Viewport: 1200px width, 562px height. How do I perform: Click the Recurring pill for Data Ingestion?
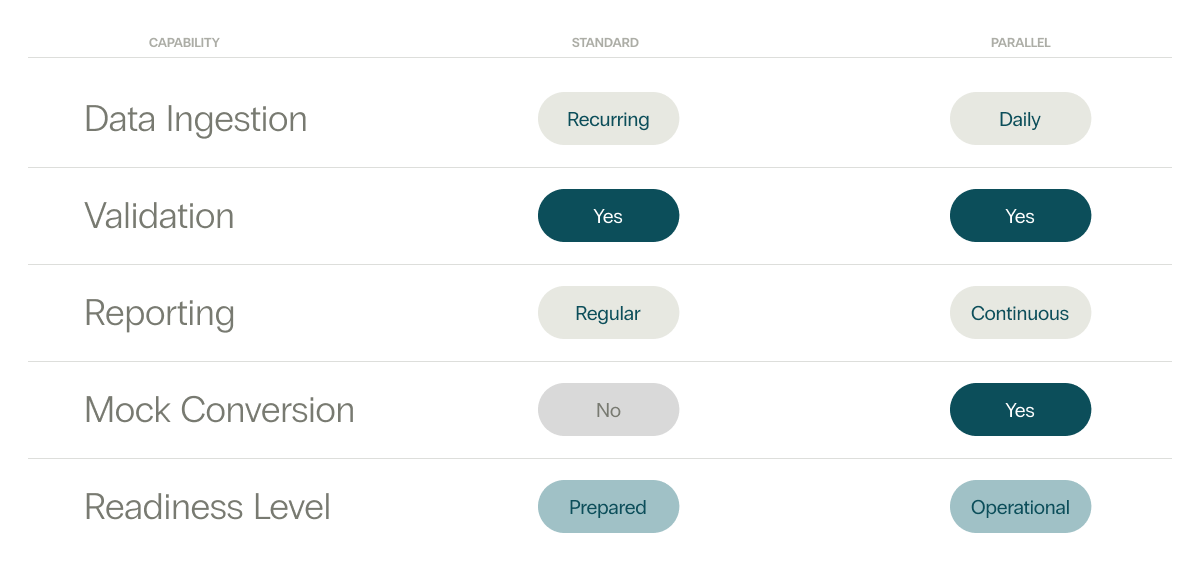point(608,119)
